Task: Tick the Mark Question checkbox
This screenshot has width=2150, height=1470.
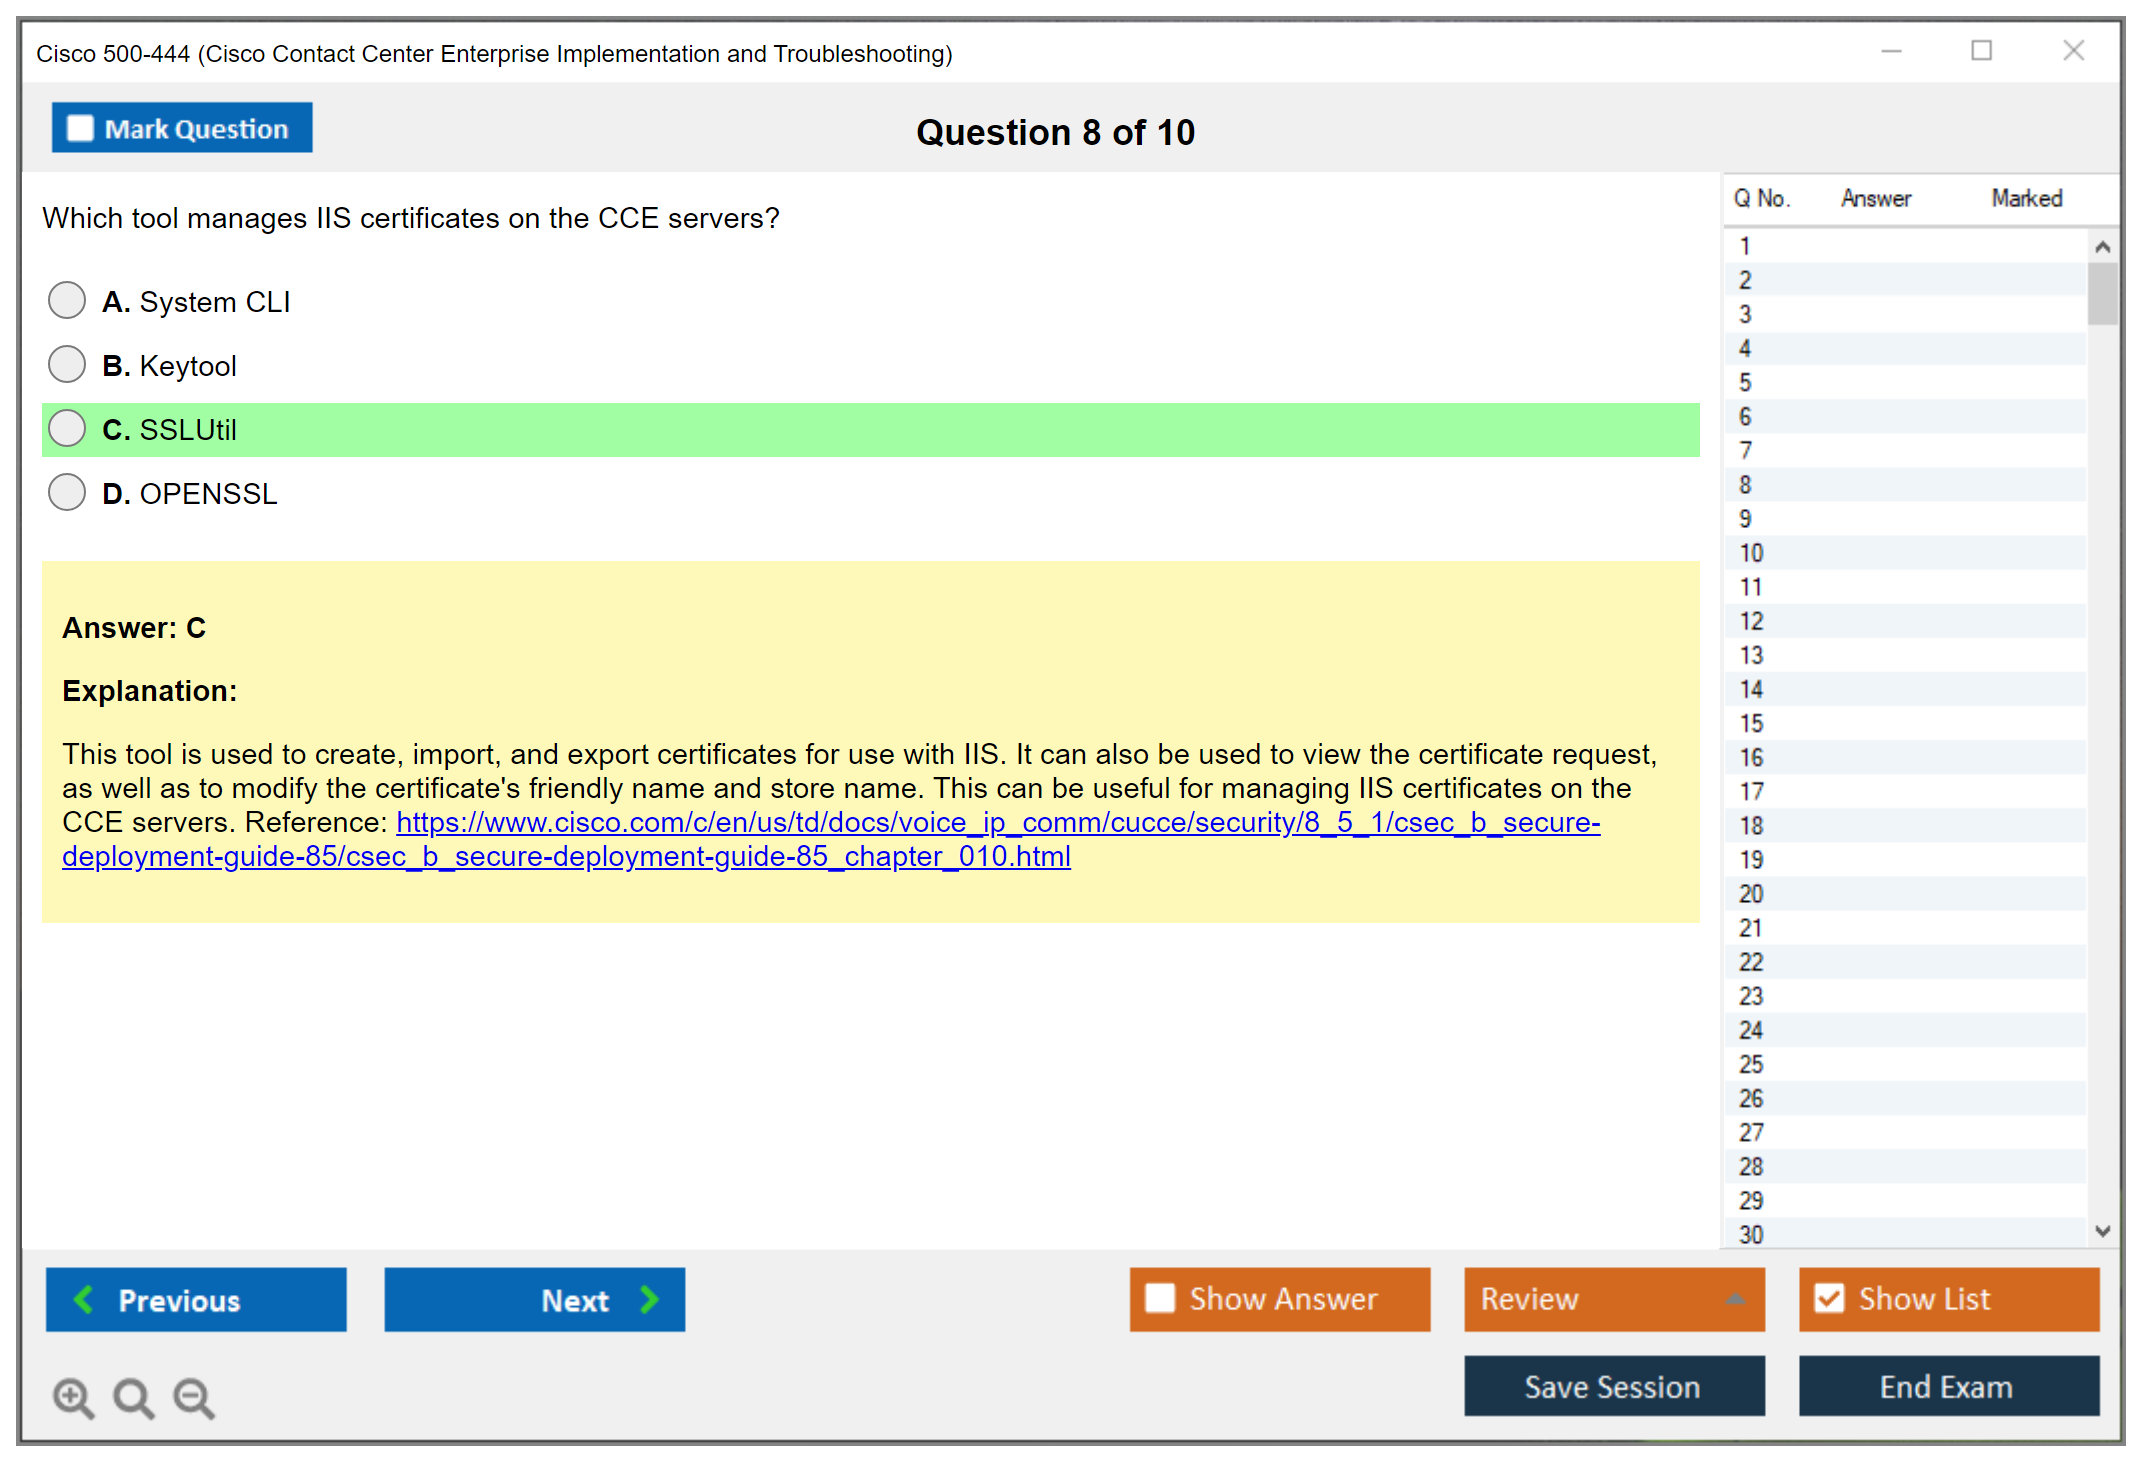Action: (x=80, y=129)
